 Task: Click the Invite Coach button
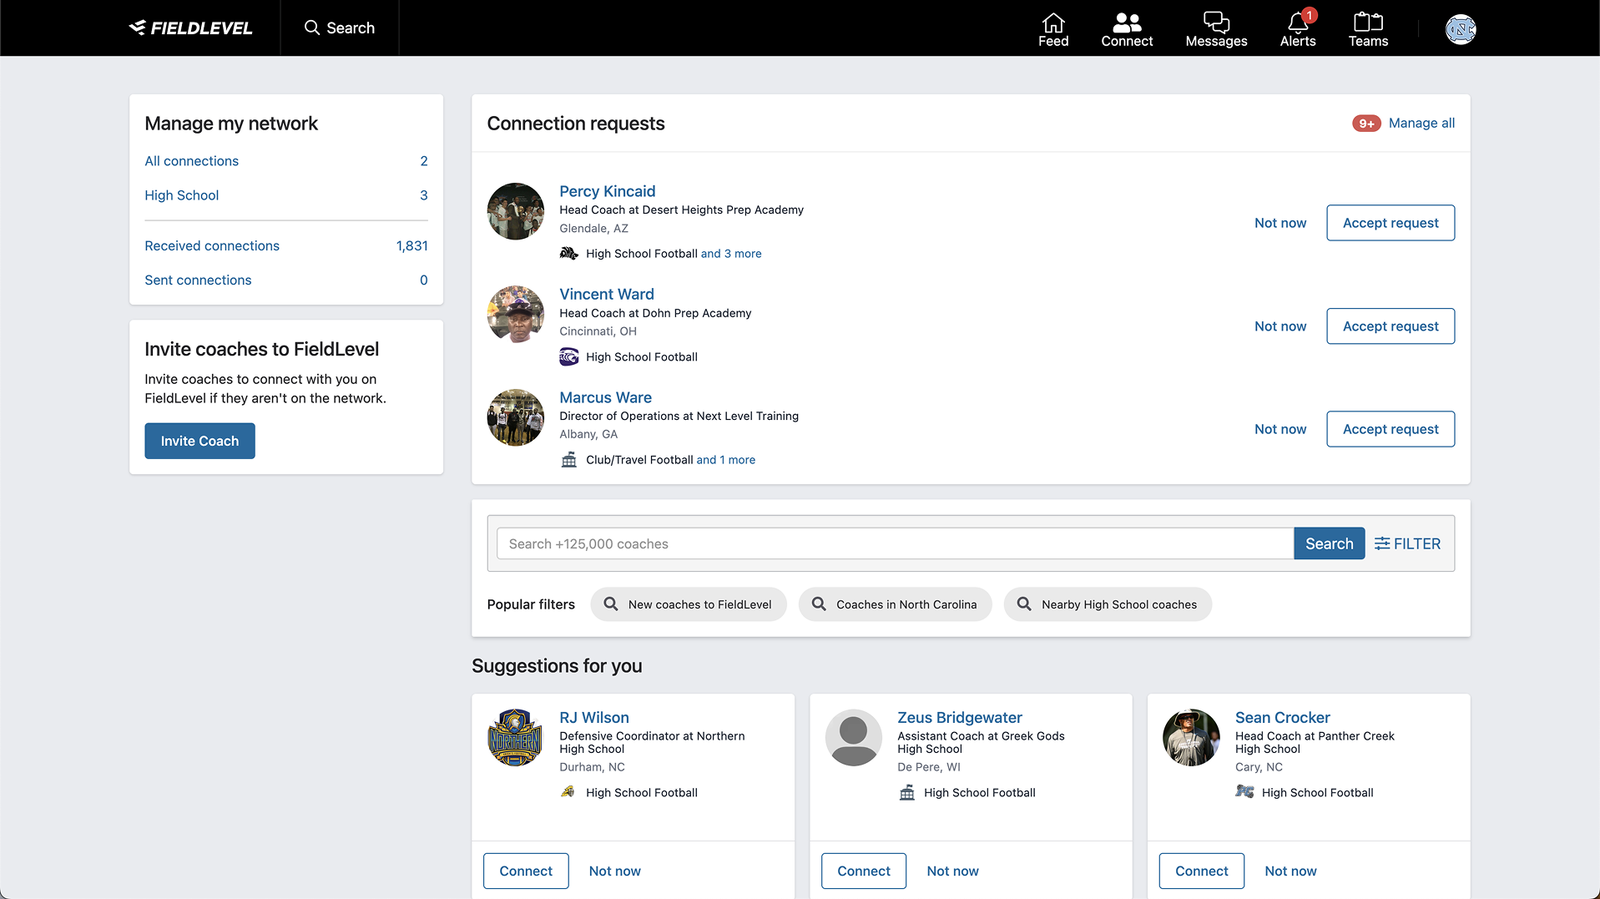[x=200, y=441]
